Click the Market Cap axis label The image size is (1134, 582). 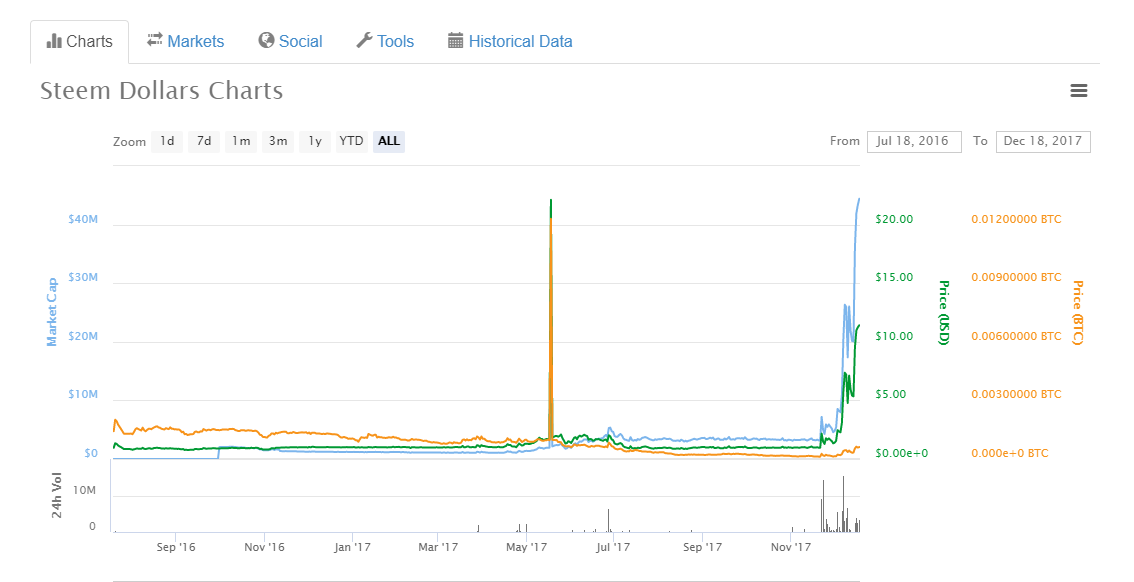coord(51,312)
